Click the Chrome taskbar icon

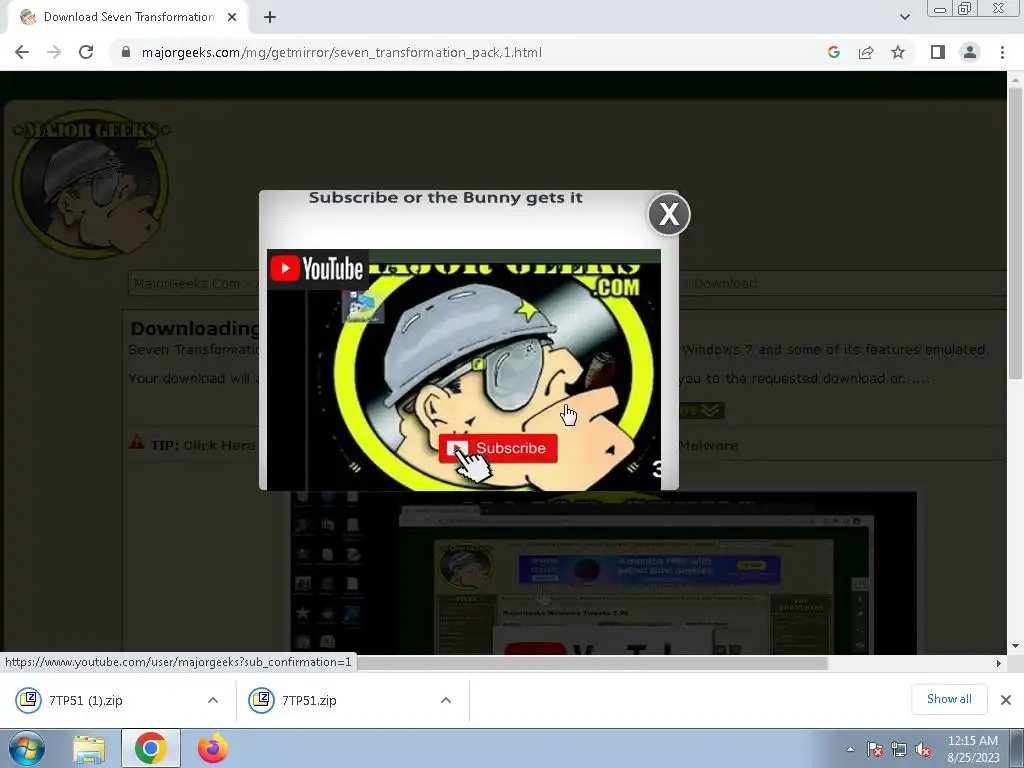pos(150,748)
